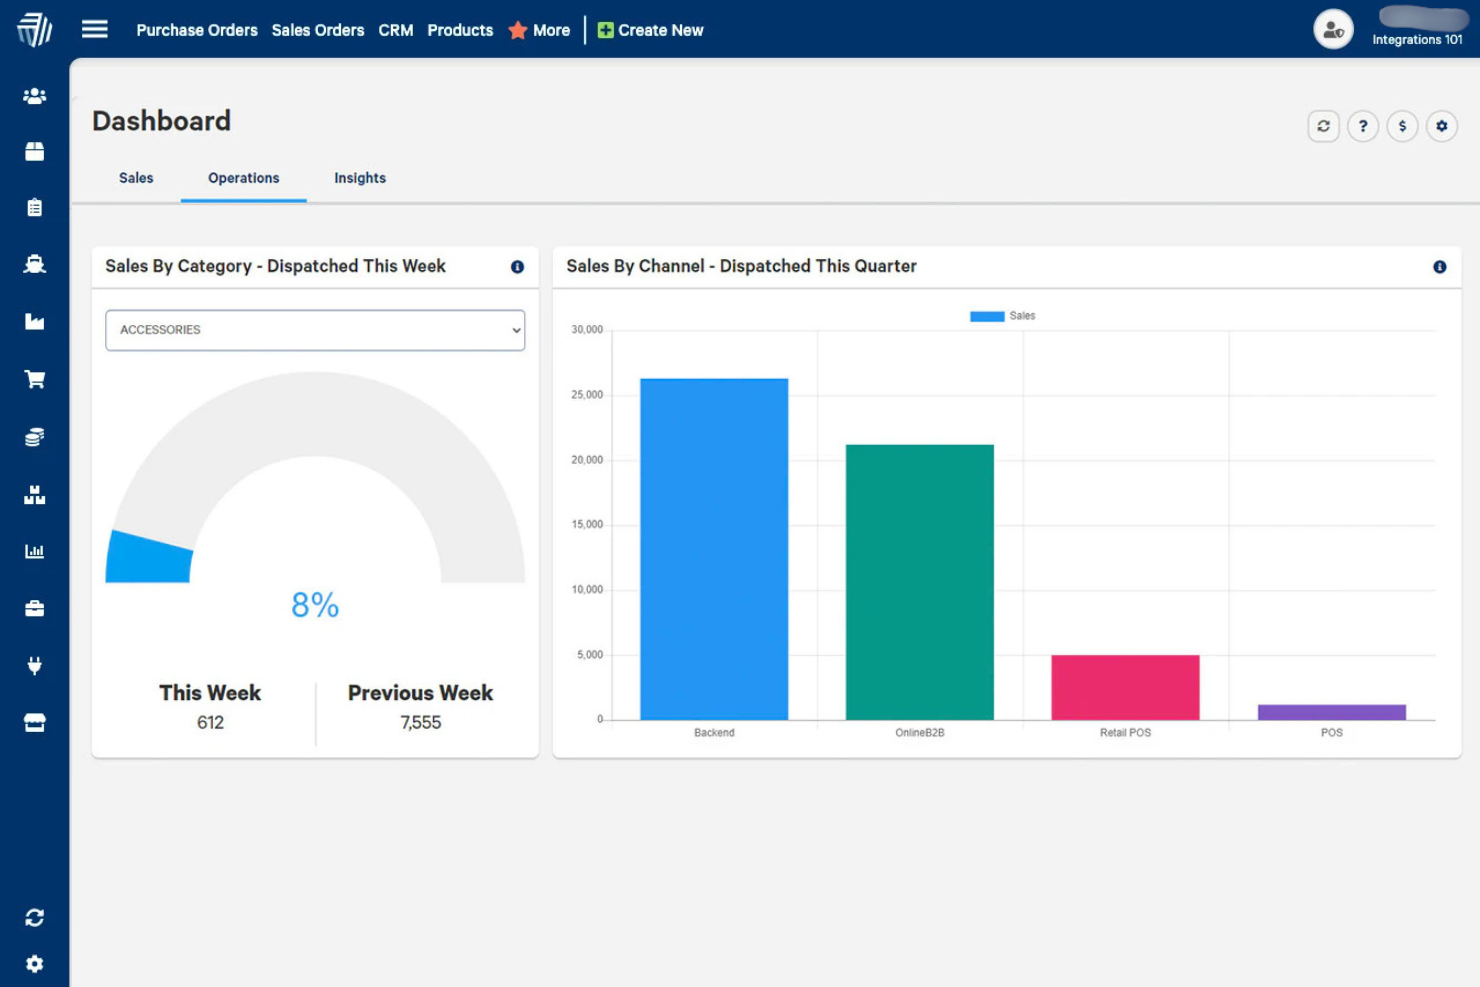Screen dimensions: 1480x987
Task: Open the bar chart reports sidebar icon
Action: point(34,551)
